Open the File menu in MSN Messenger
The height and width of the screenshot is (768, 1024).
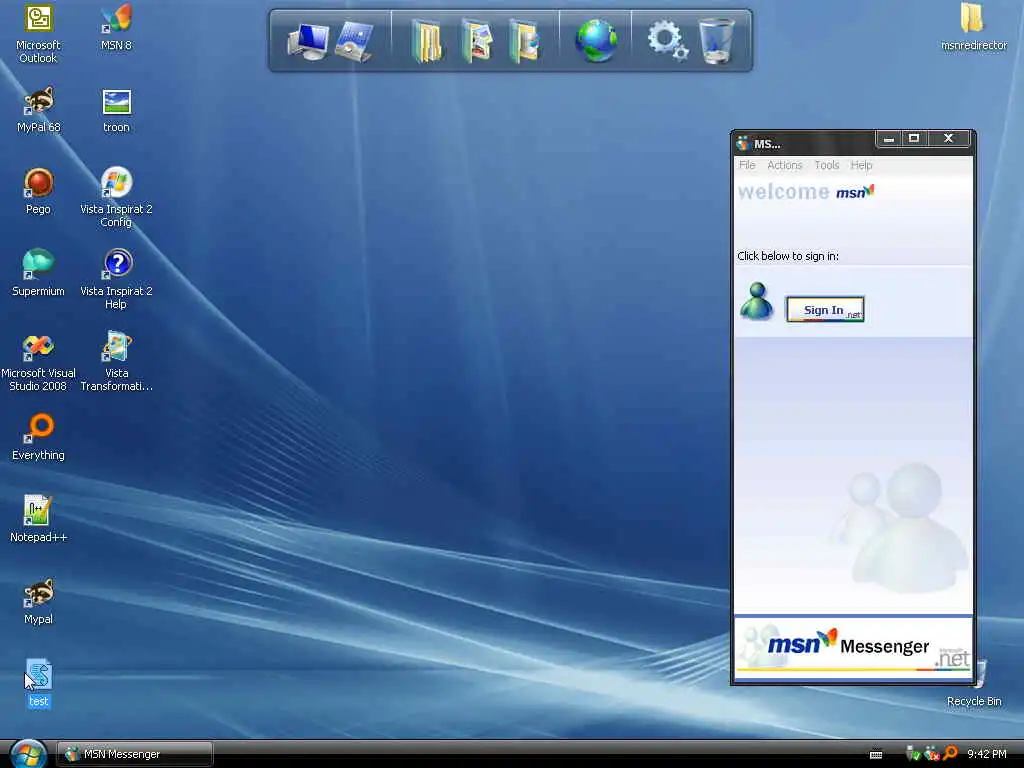747,165
